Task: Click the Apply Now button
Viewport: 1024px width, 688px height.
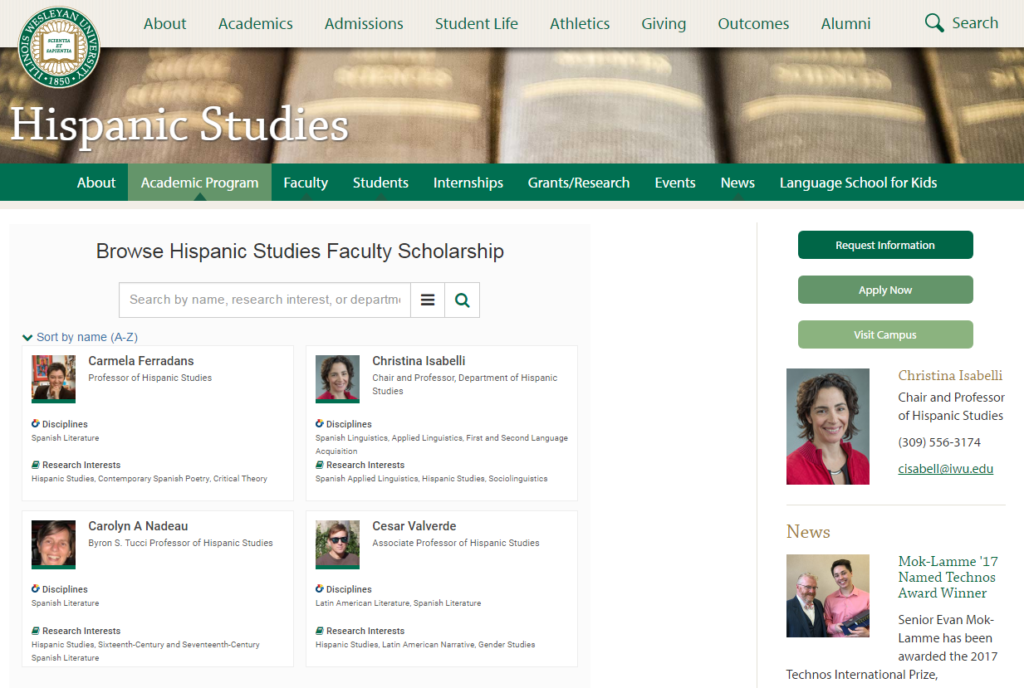Action: click(x=885, y=290)
